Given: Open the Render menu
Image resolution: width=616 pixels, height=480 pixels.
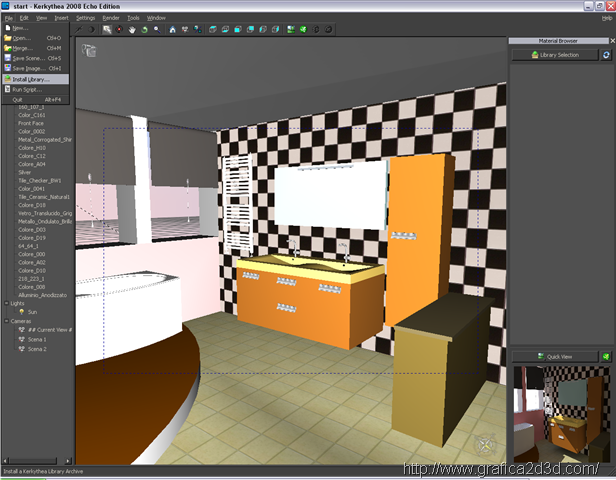Looking at the screenshot, I should coord(110,17).
